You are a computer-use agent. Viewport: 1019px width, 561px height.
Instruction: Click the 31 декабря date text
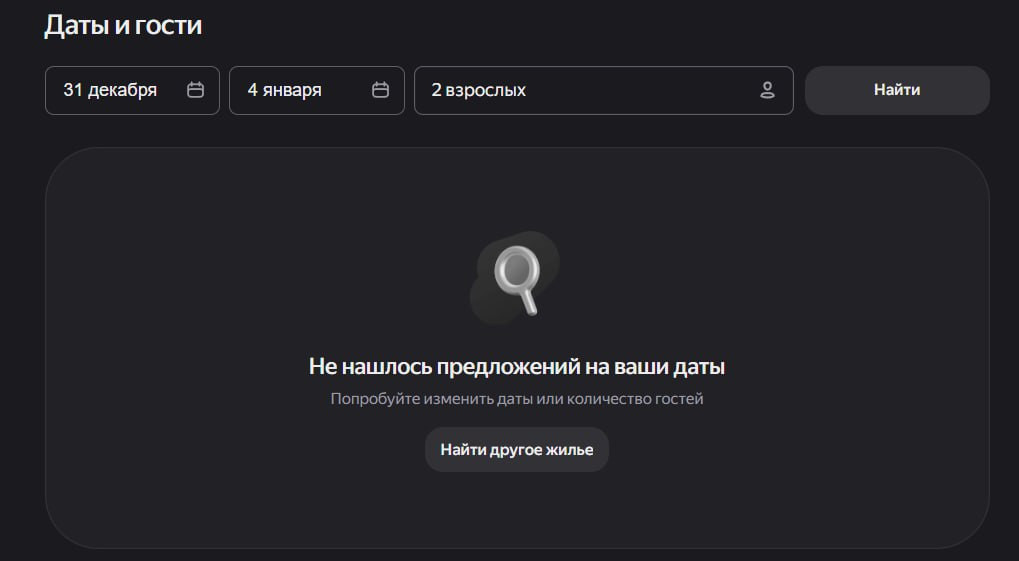(x=110, y=90)
